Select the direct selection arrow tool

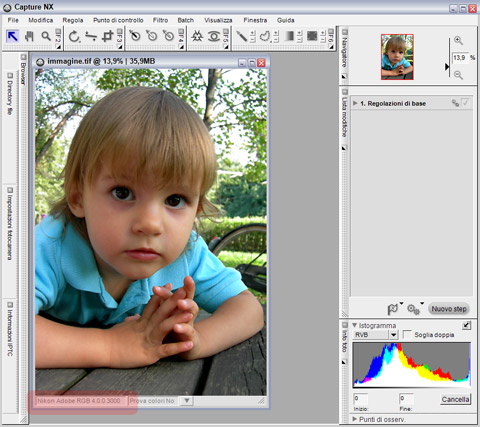[12, 36]
